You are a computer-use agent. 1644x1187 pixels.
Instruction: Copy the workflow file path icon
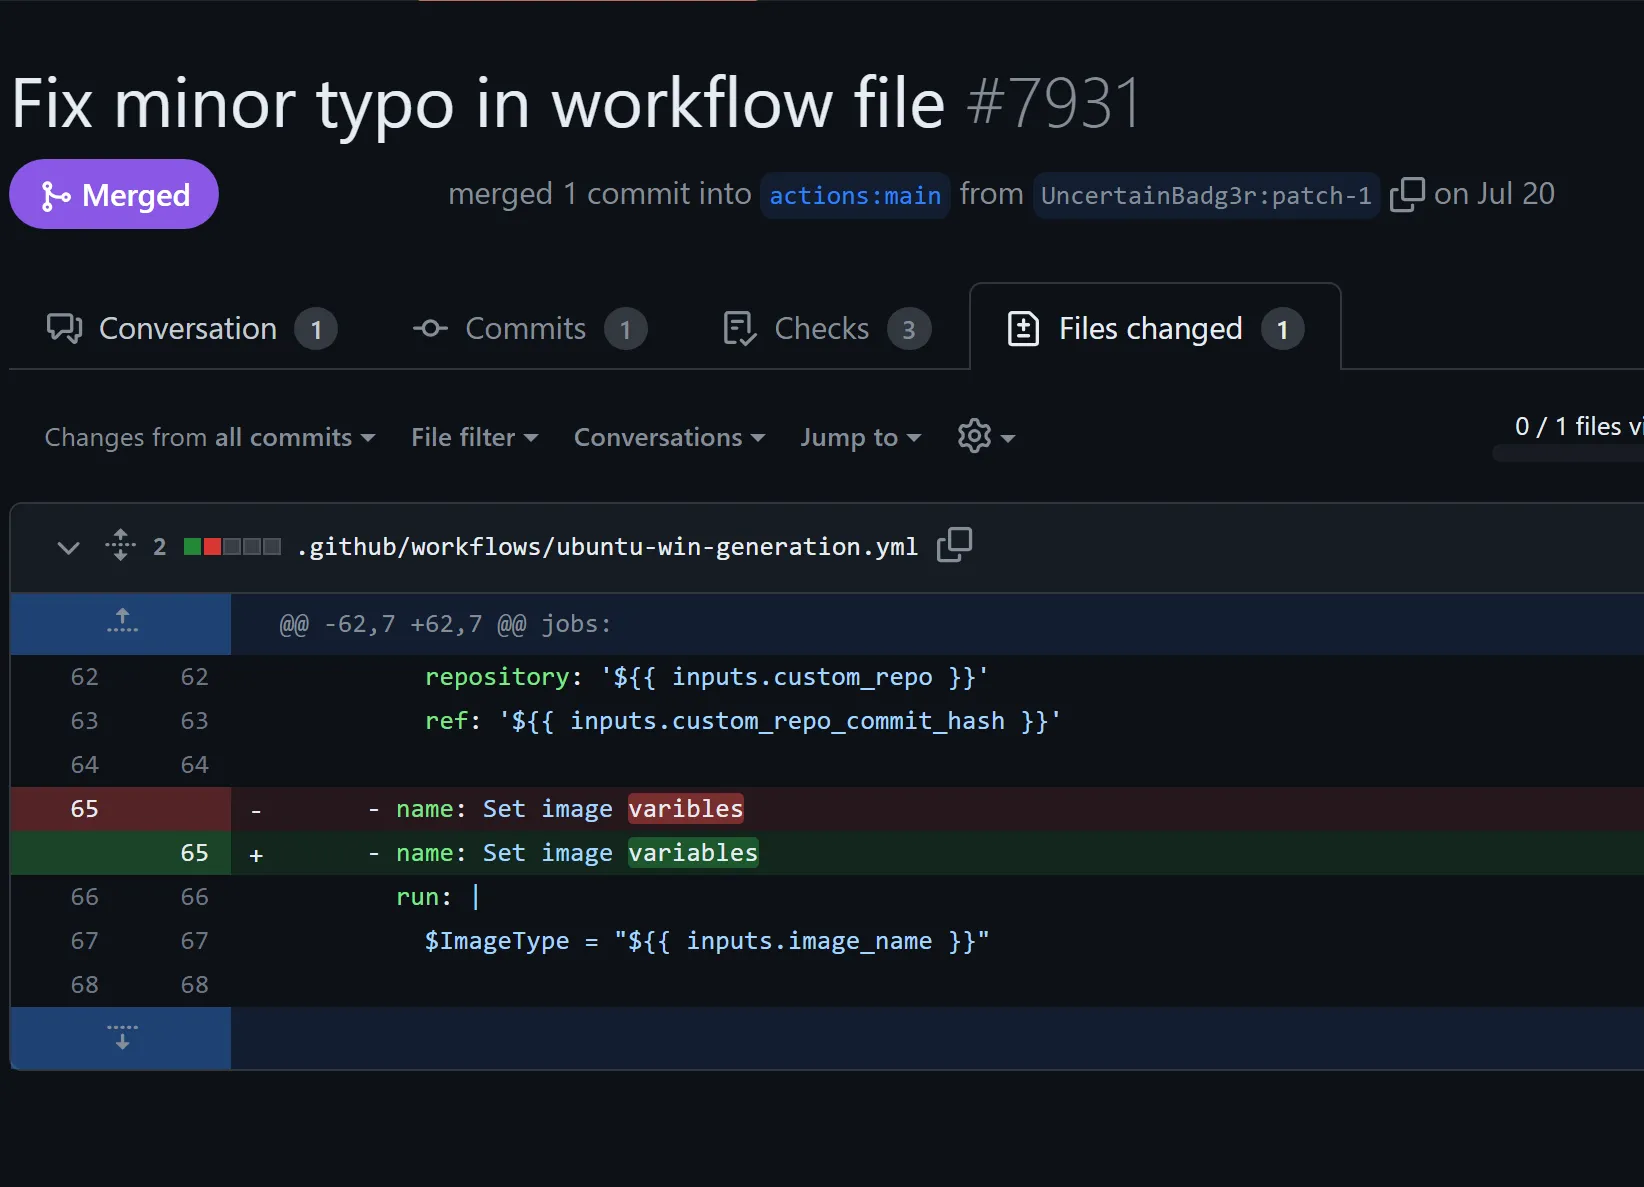click(x=954, y=545)
